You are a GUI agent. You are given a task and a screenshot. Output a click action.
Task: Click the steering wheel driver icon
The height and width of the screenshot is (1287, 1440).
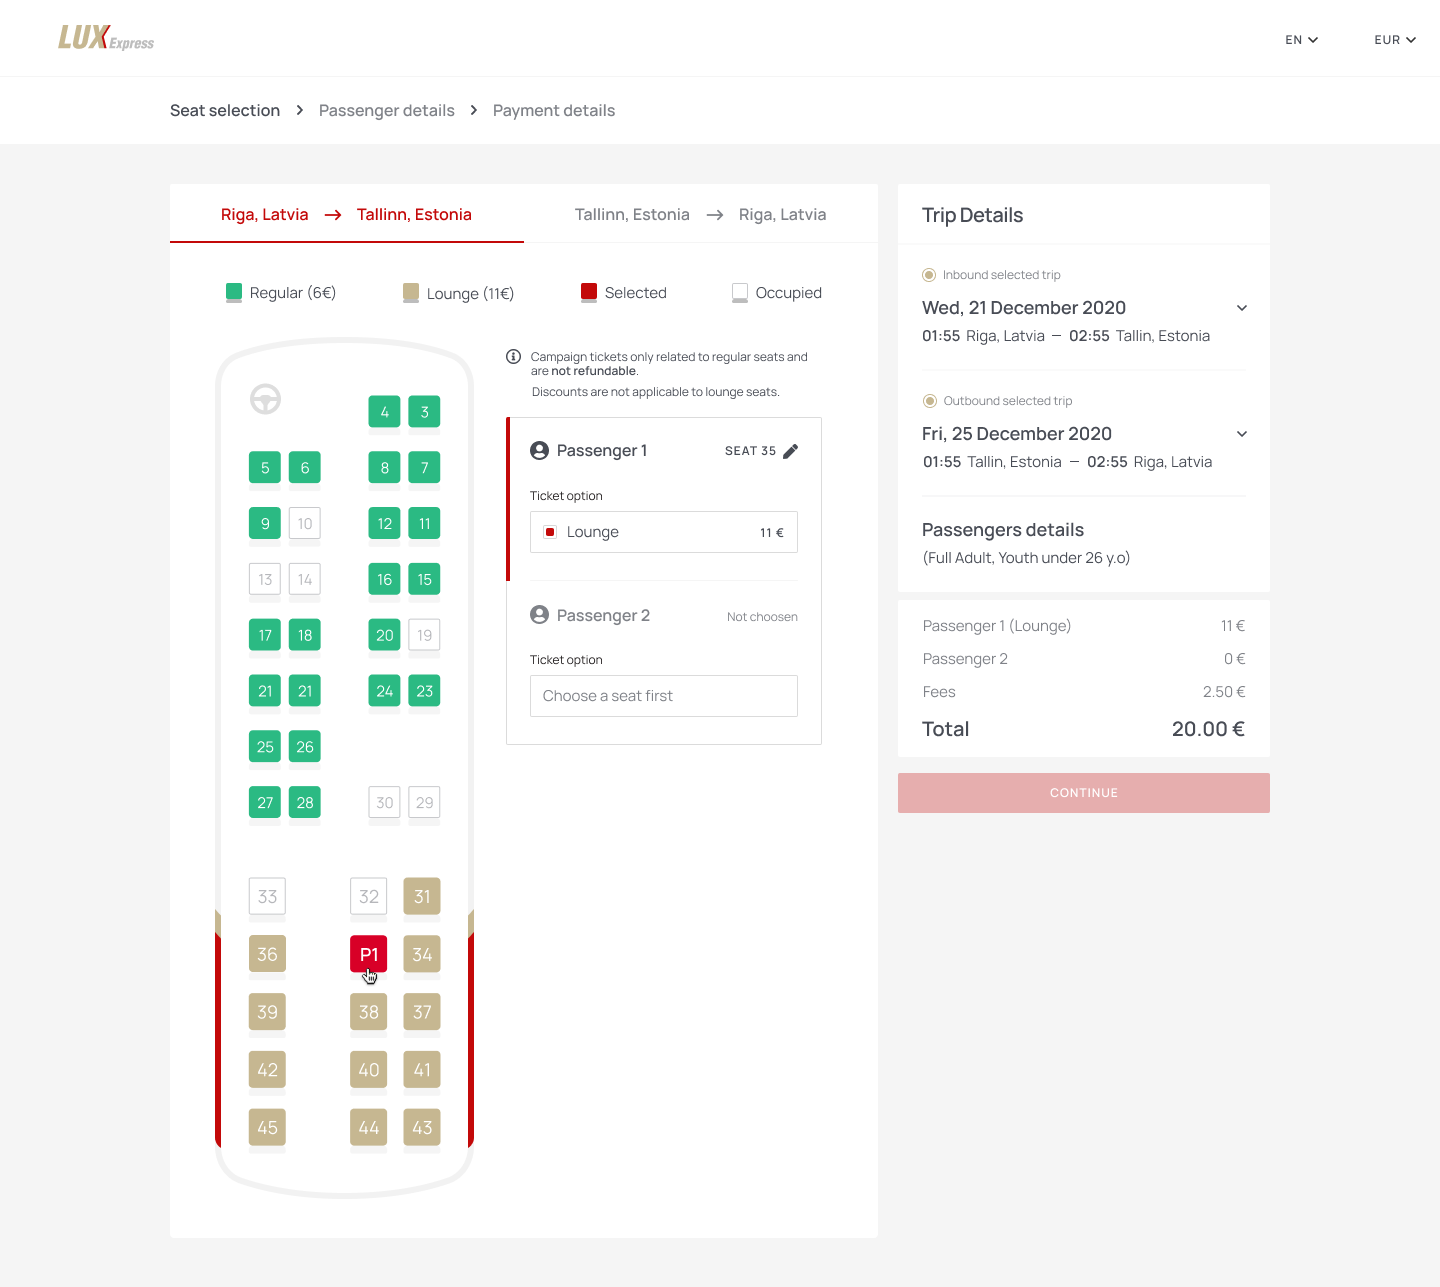pos(265,399)
